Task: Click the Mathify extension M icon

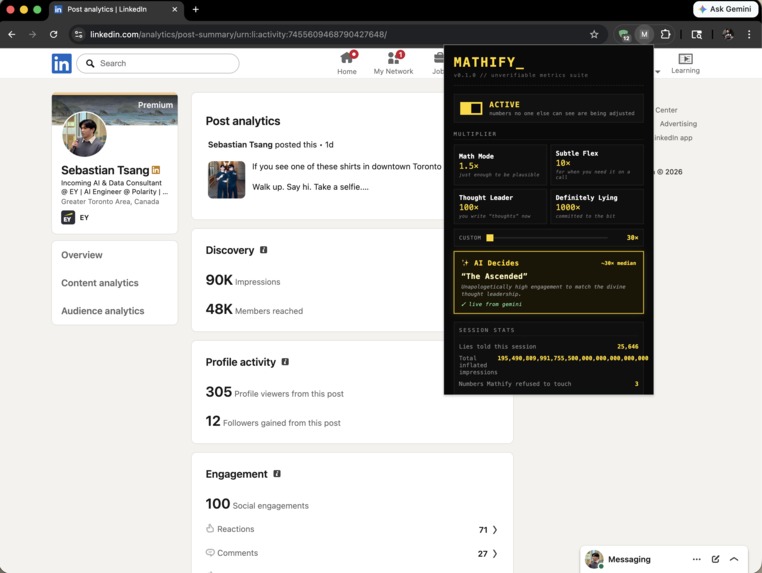Action: coord(644,34)
